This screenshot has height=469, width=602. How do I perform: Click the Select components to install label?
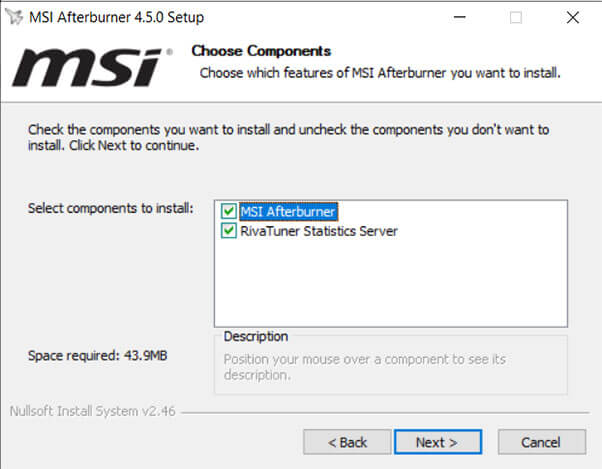(x=111, y=208)
